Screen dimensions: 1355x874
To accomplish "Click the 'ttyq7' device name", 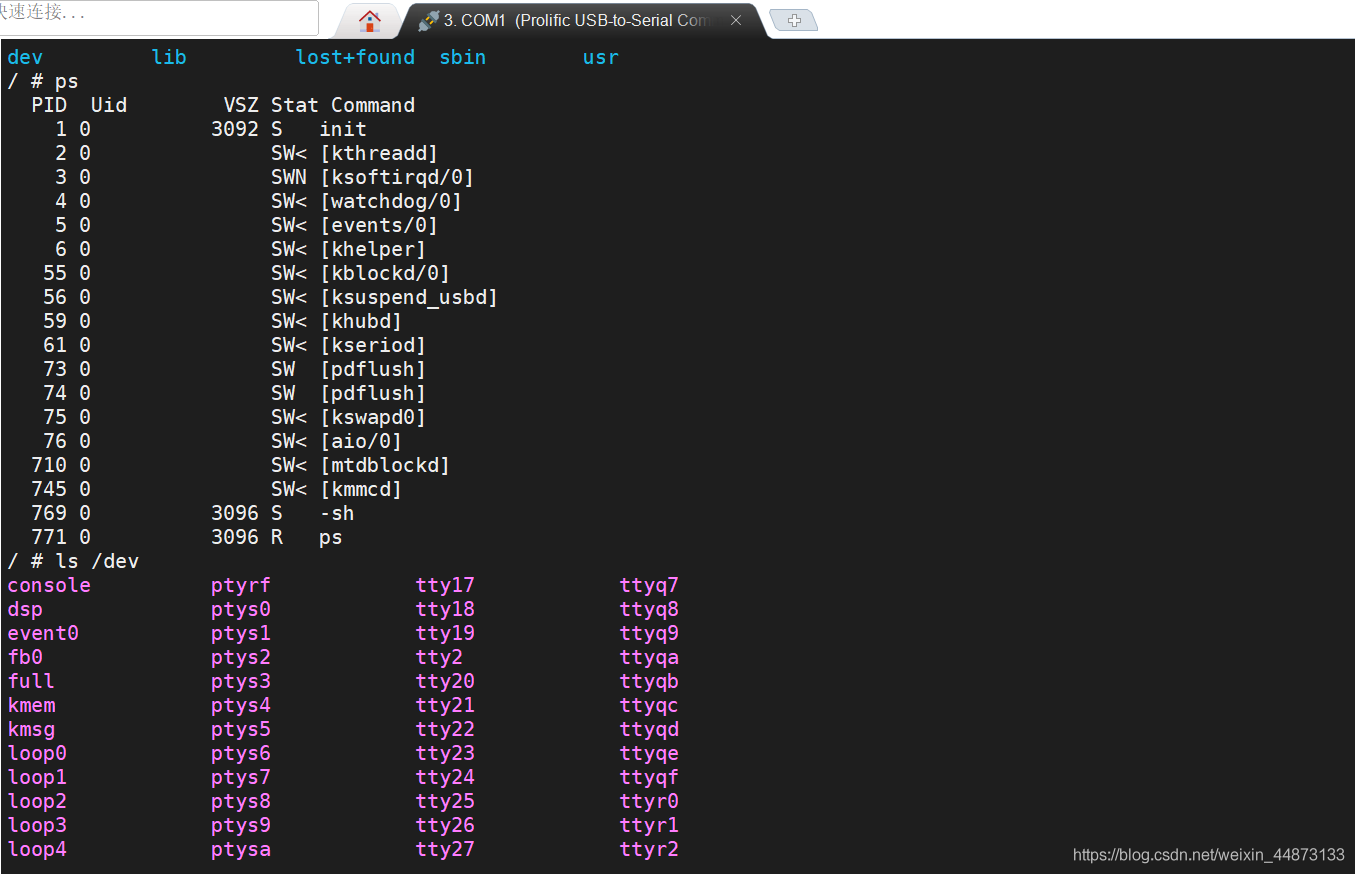I will tap(649, 585).
